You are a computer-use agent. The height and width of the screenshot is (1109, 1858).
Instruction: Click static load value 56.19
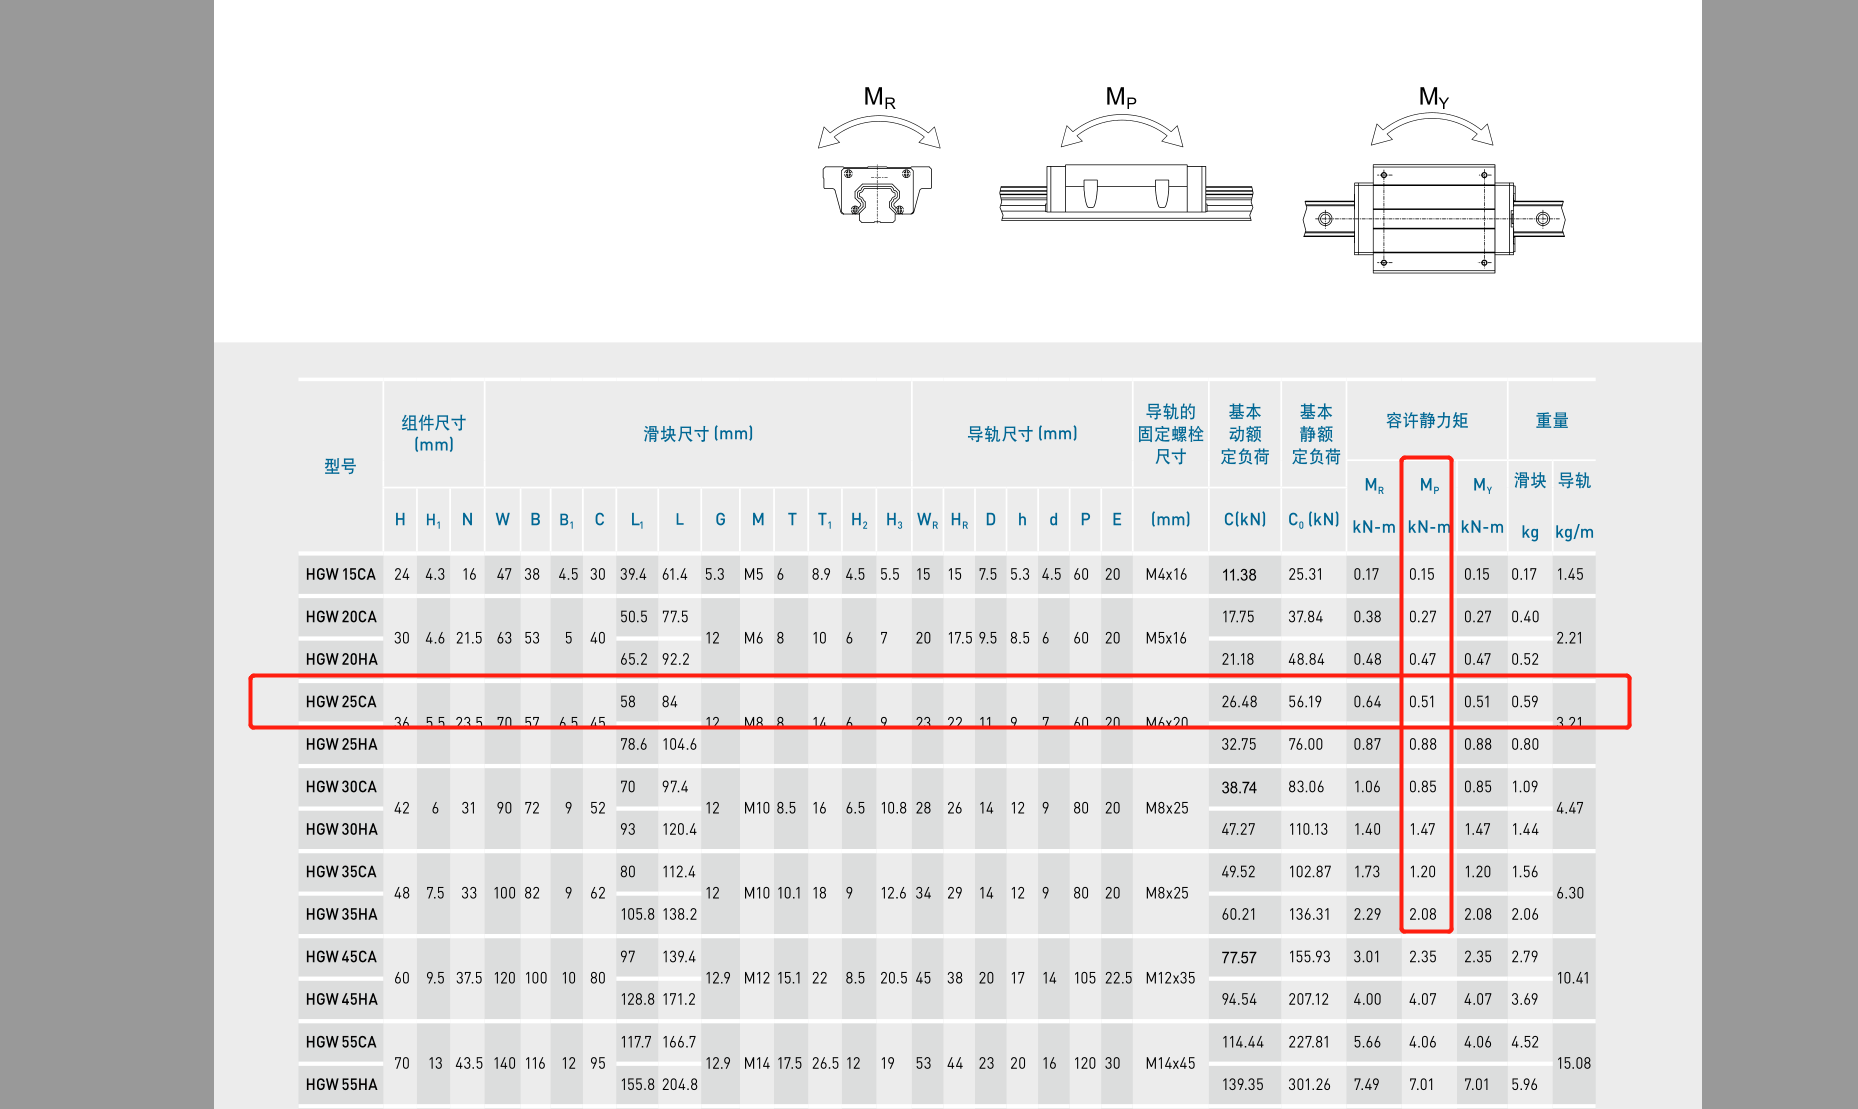point(1305,702)
